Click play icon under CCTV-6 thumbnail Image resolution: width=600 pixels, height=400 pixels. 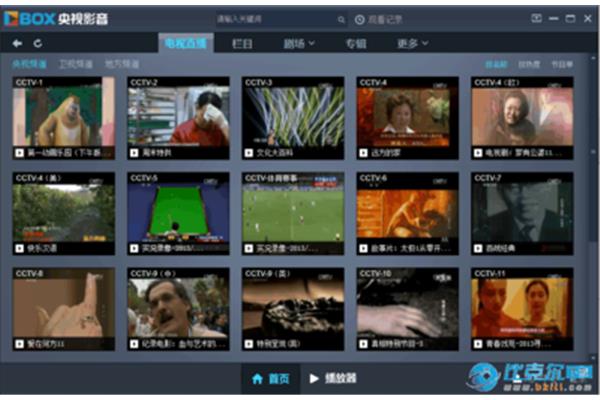click(x=363, y=248)
